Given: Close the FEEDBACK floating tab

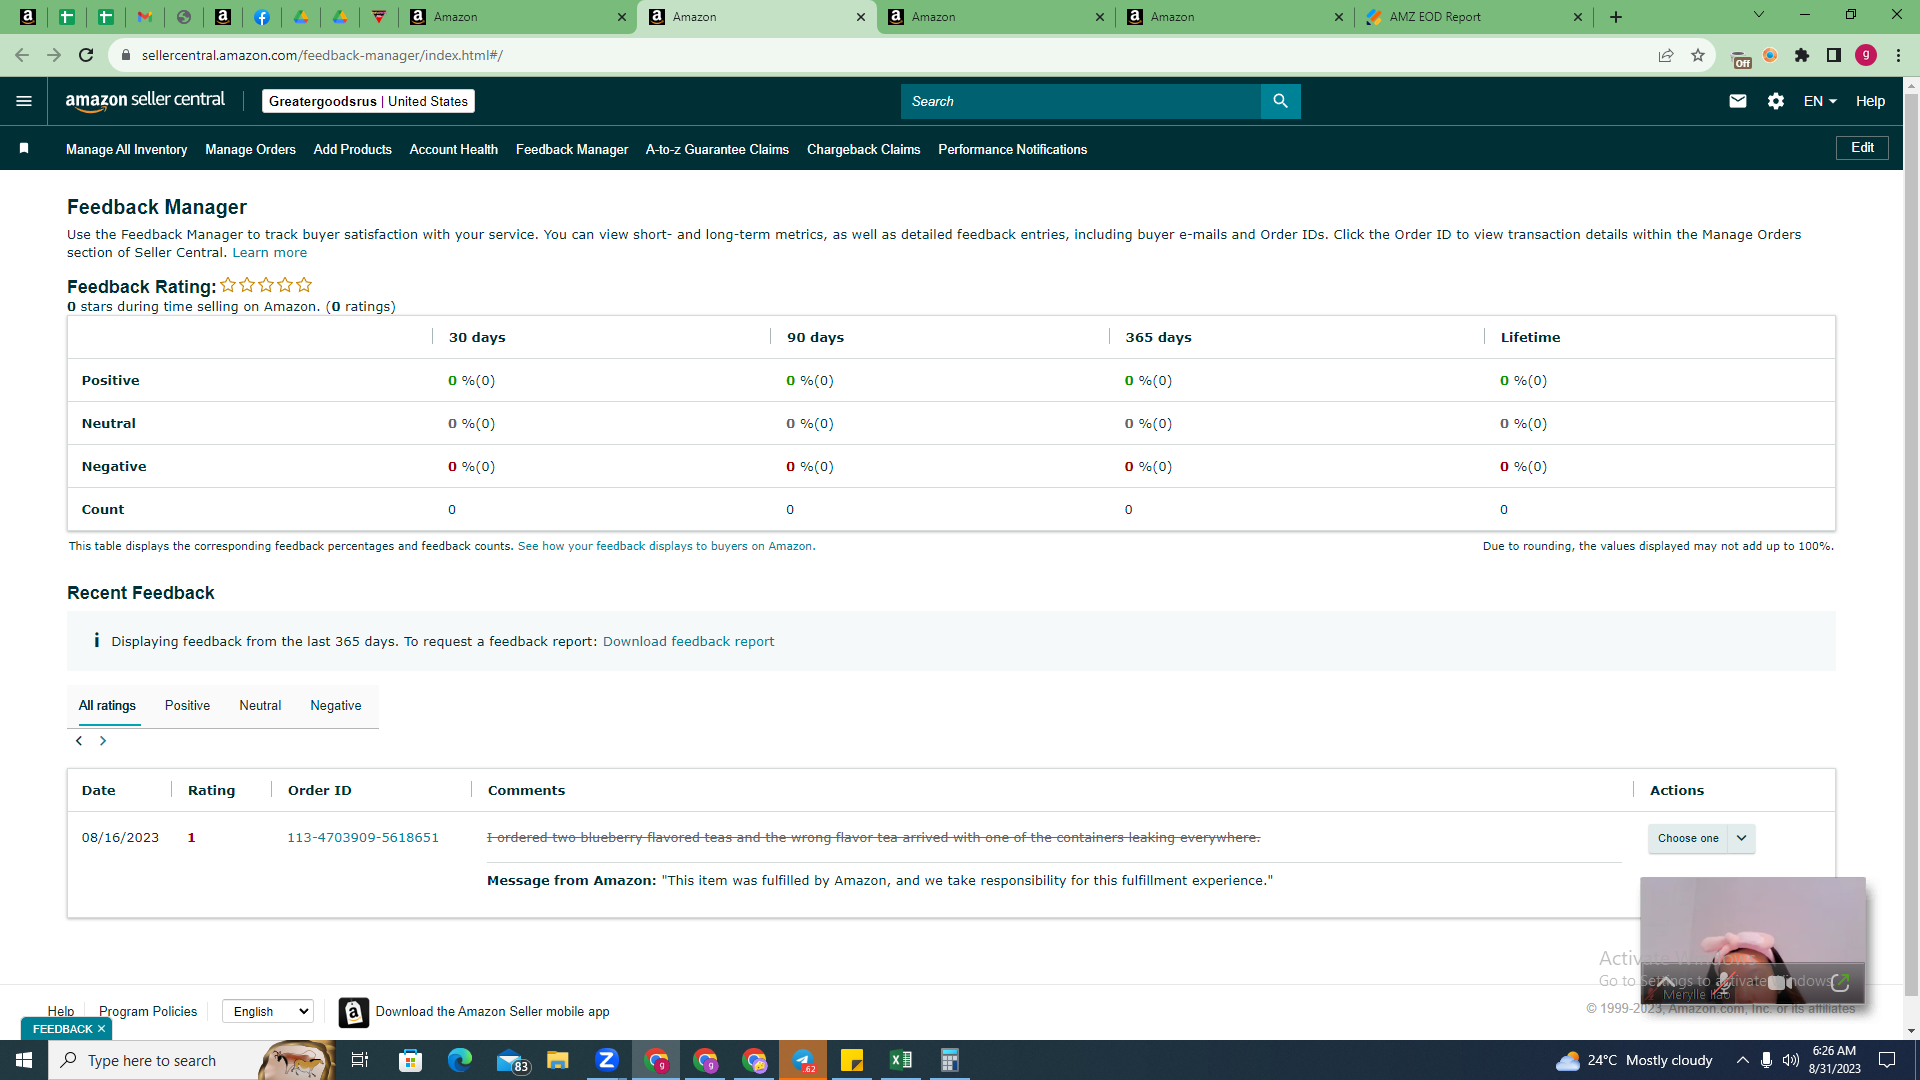Looking at the screenshot, I should click(101, 1029).
